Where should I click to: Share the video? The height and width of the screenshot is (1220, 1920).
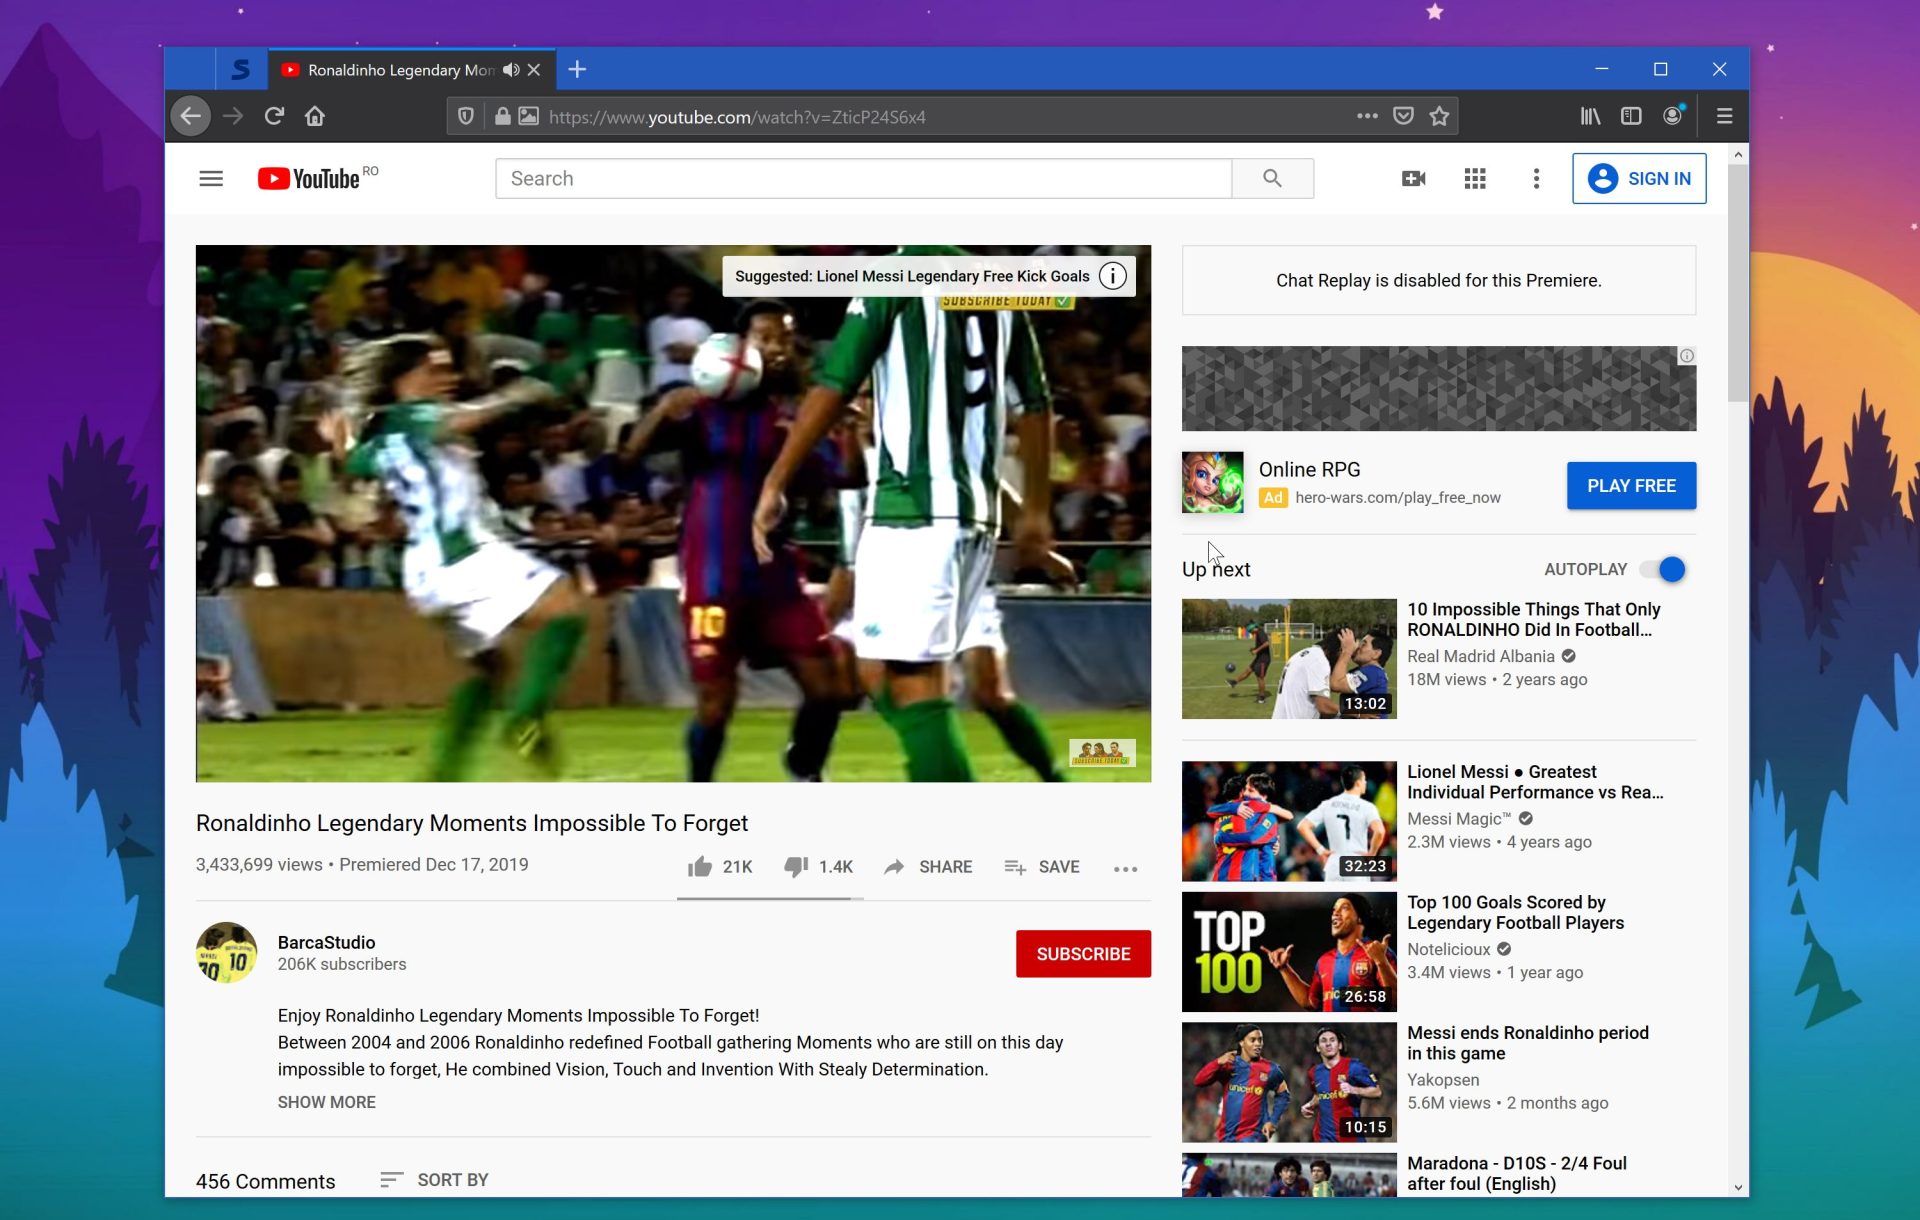tap(928, 867)
